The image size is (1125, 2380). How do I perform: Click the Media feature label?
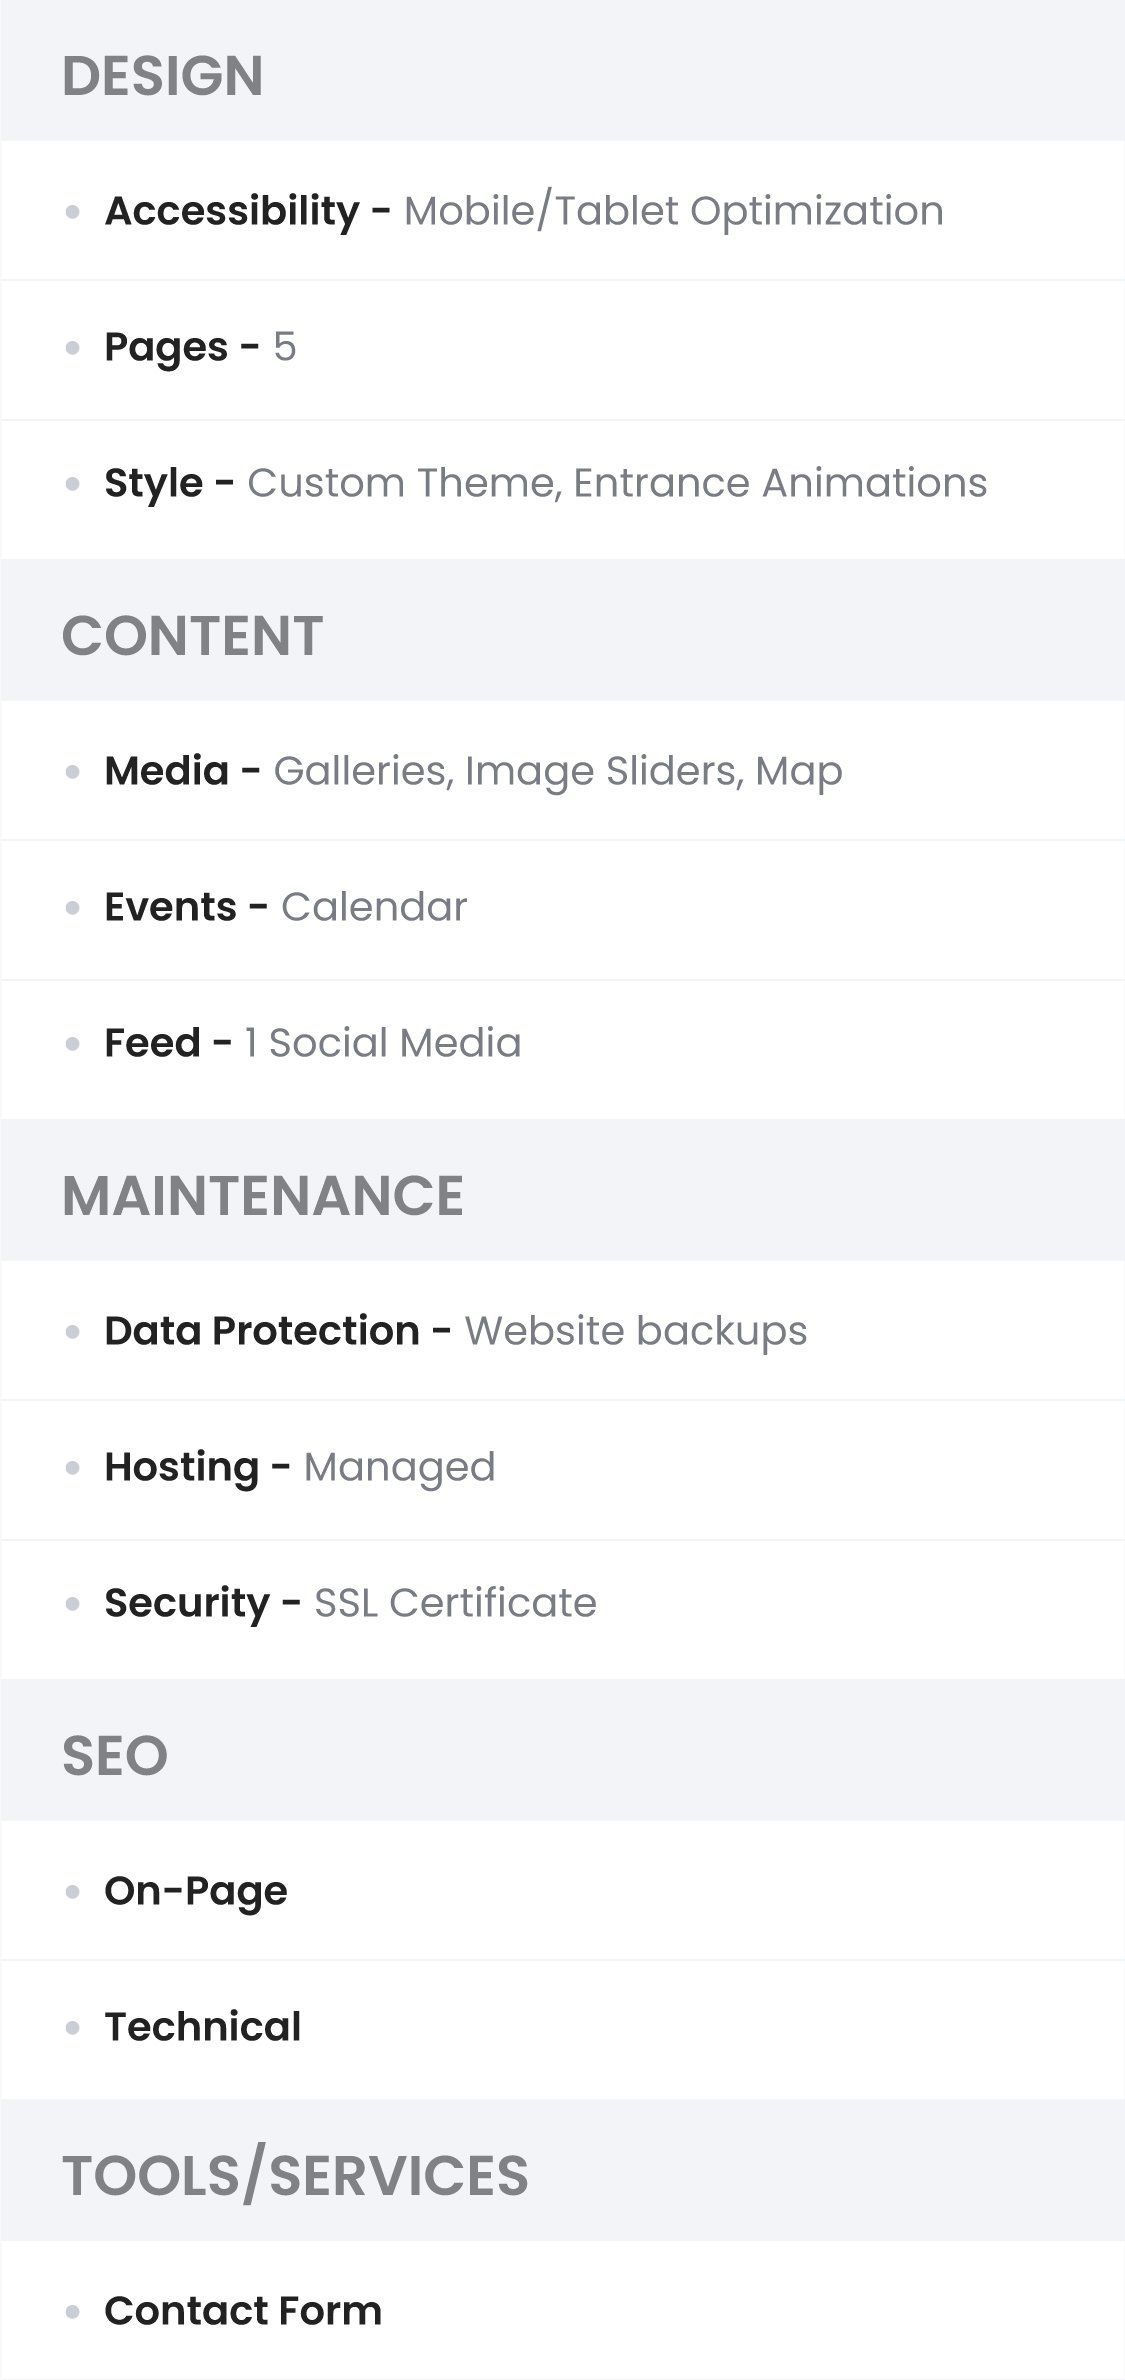click(167, 771)
